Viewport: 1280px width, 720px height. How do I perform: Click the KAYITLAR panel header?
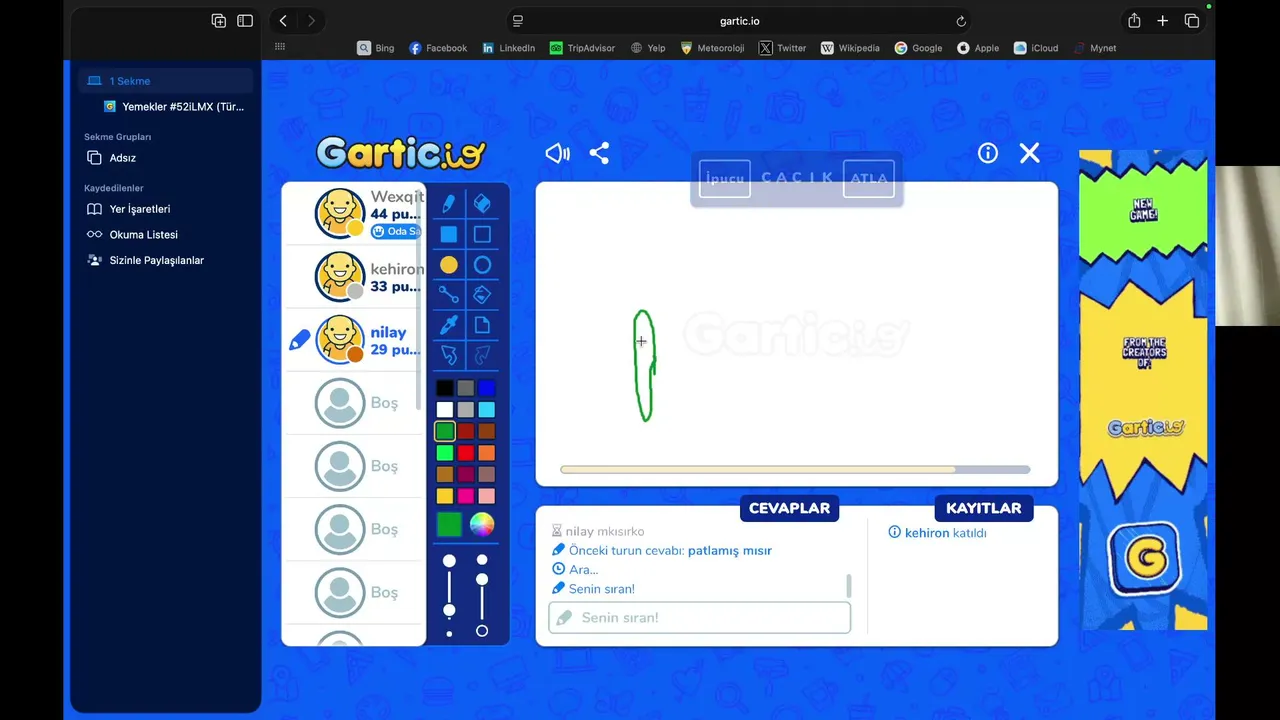pyautogui.click(x=983, y=508)
